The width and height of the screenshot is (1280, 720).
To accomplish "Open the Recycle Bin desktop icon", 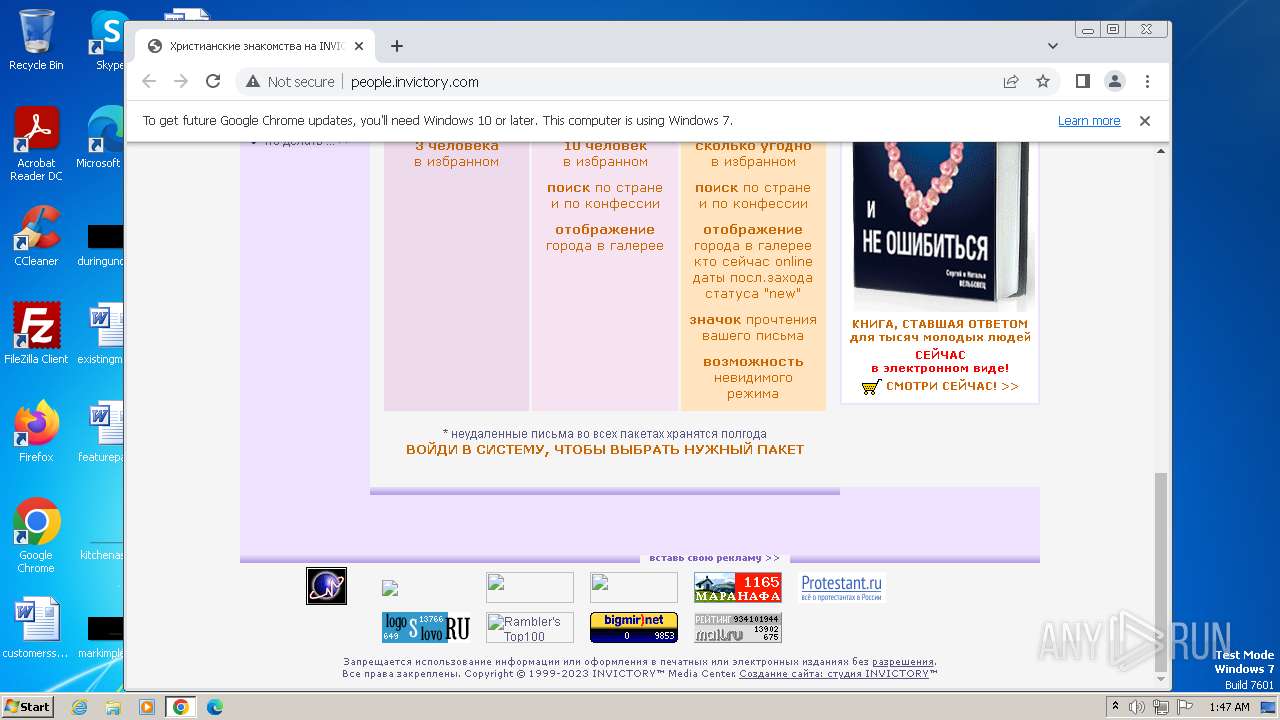I will tap(36, 40).
